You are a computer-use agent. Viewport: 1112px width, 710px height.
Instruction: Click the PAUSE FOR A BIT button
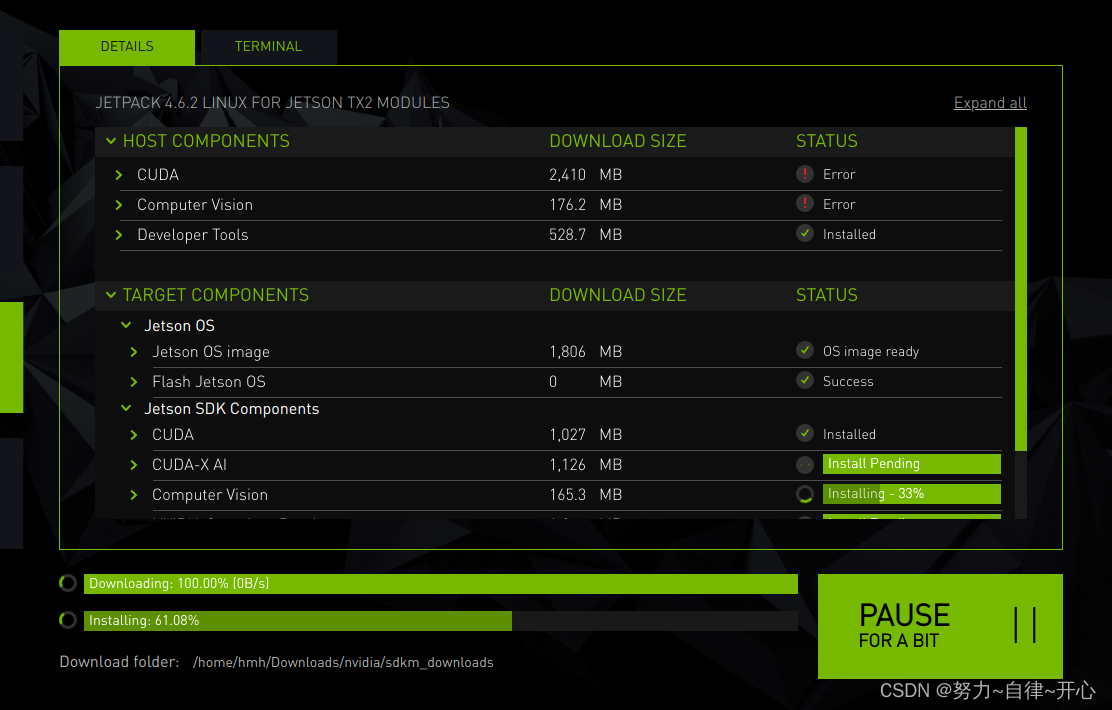[x=940, y=626]
